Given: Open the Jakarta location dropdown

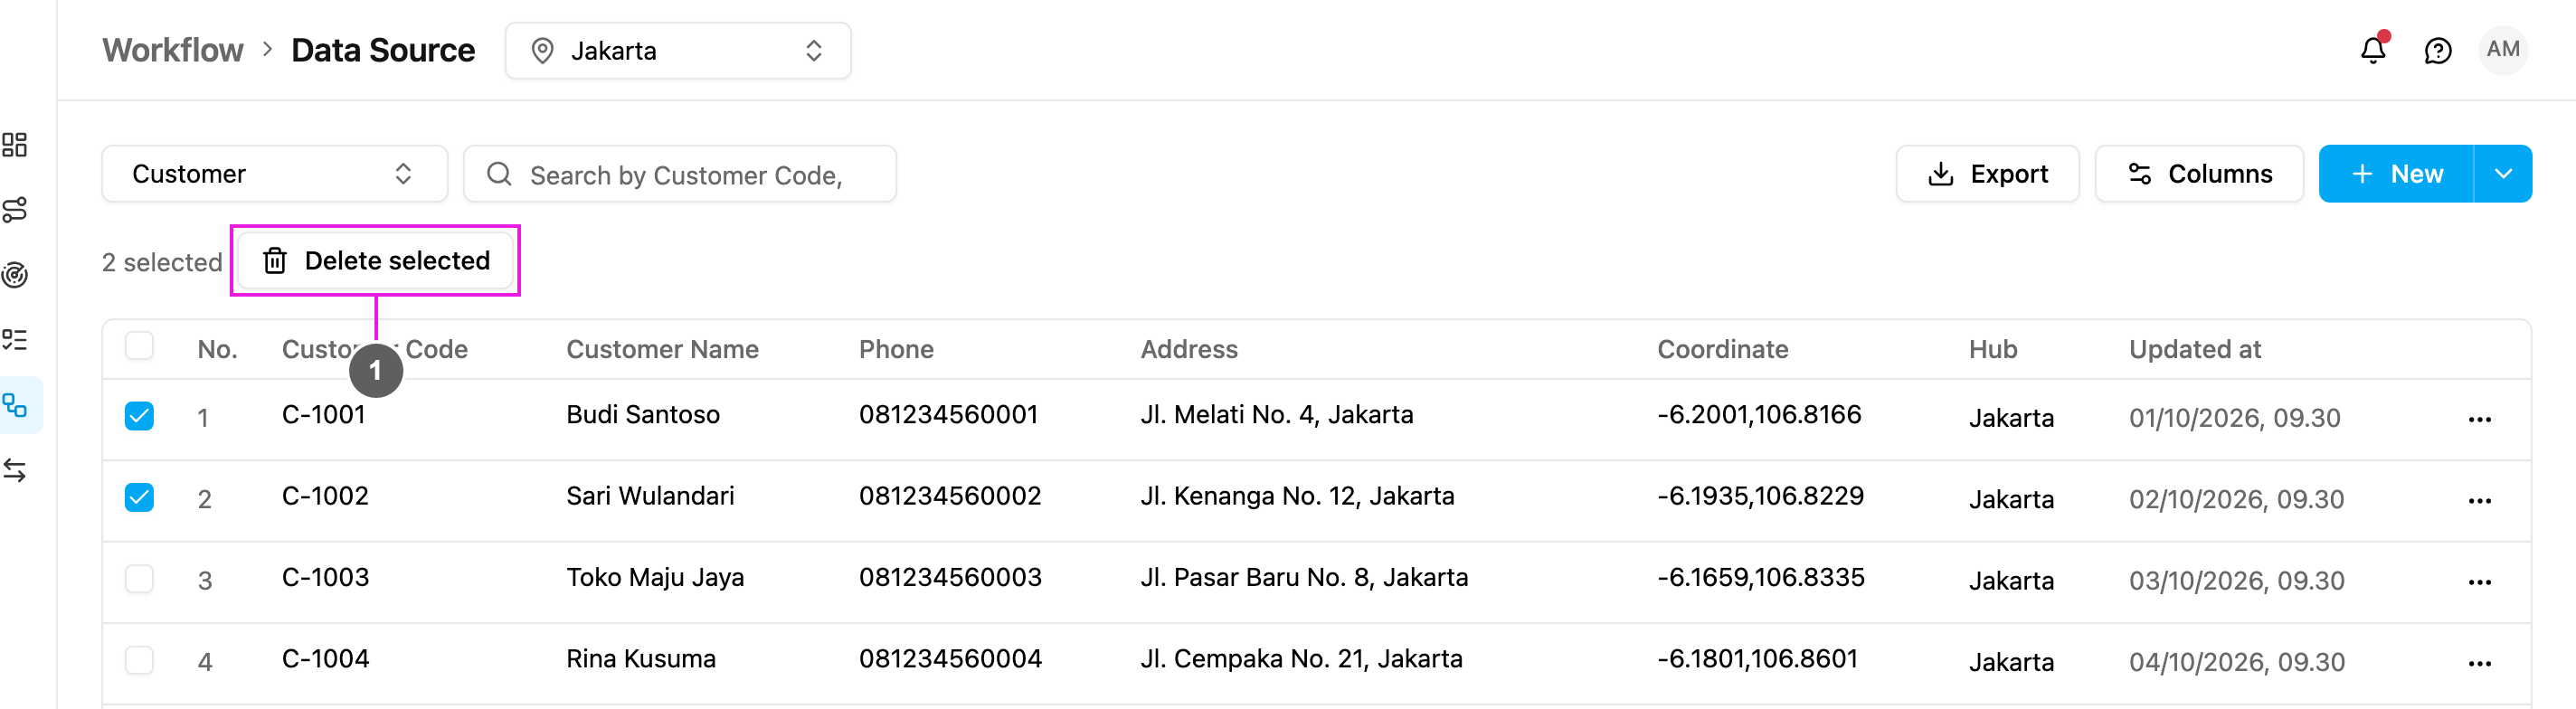Looking at the screenshot, I should click(x=678, y=51).
